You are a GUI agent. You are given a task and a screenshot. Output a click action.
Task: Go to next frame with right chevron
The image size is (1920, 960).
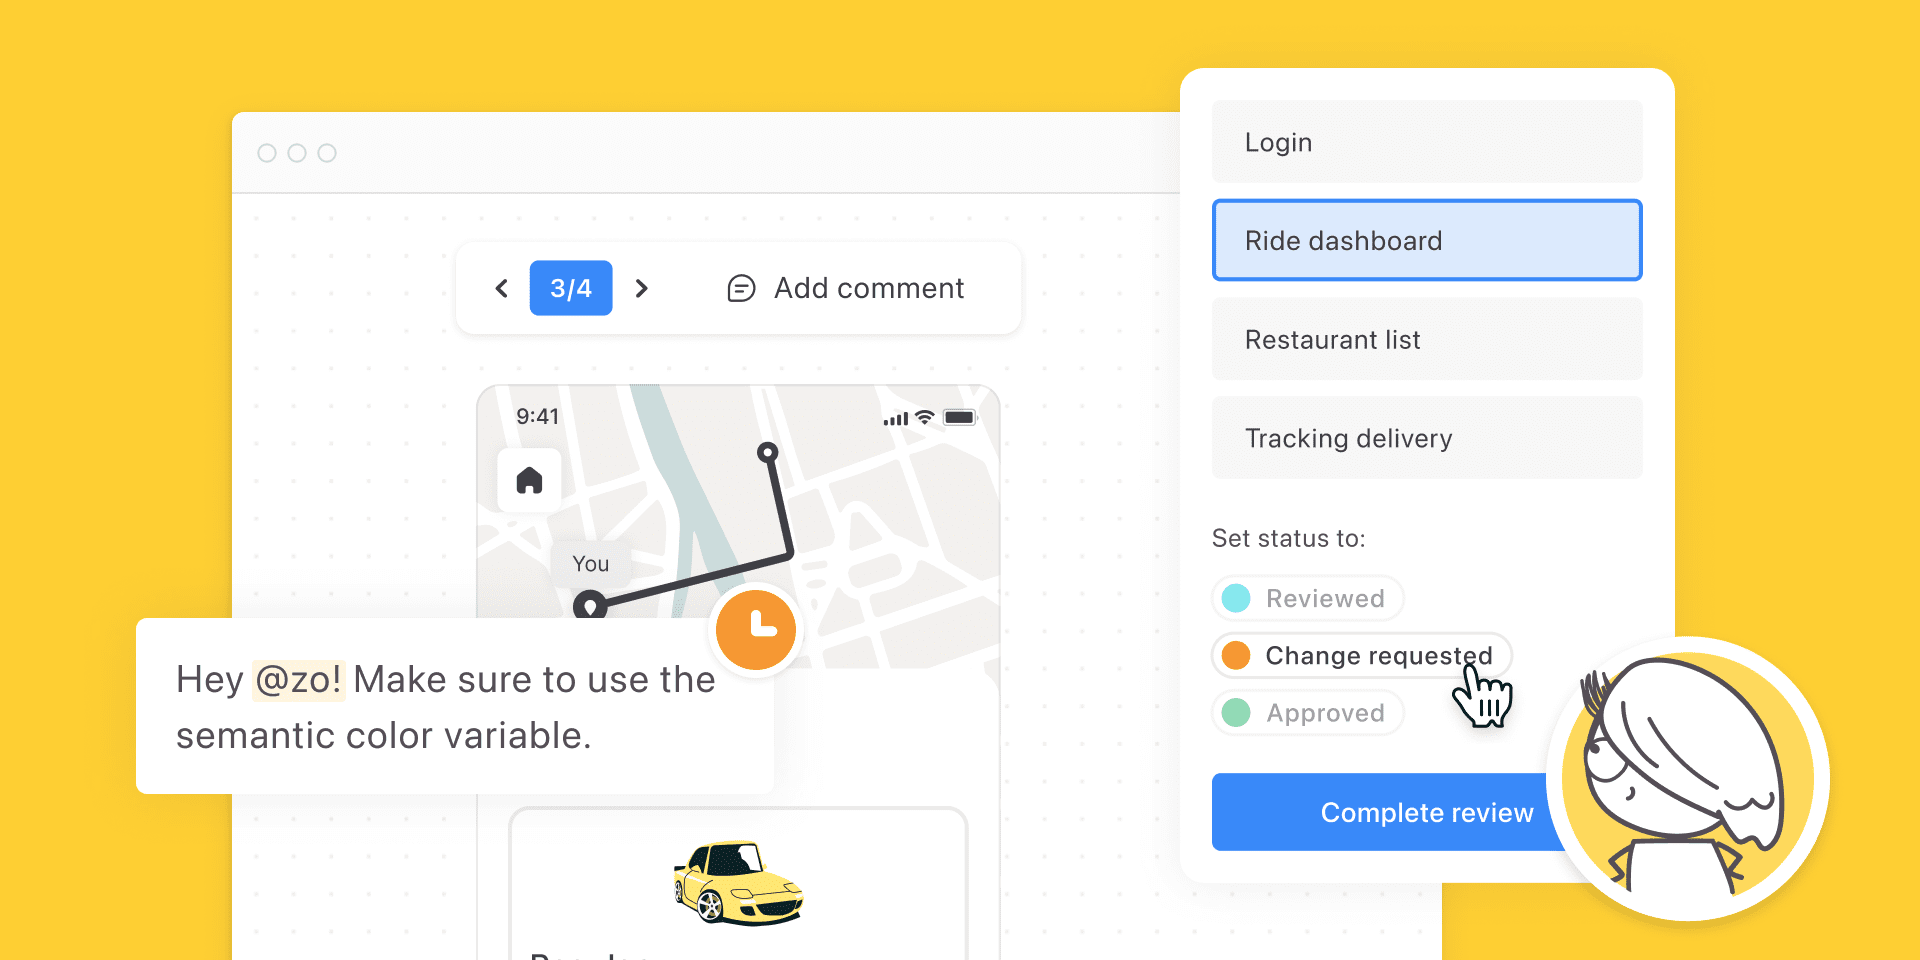click(x=642, y=289)
